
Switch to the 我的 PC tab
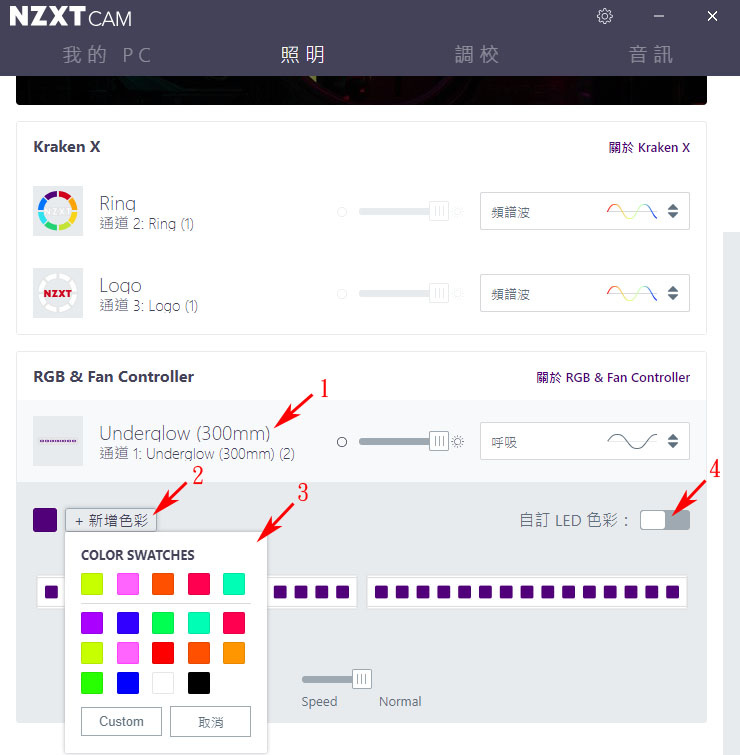(x=107, y=54)
